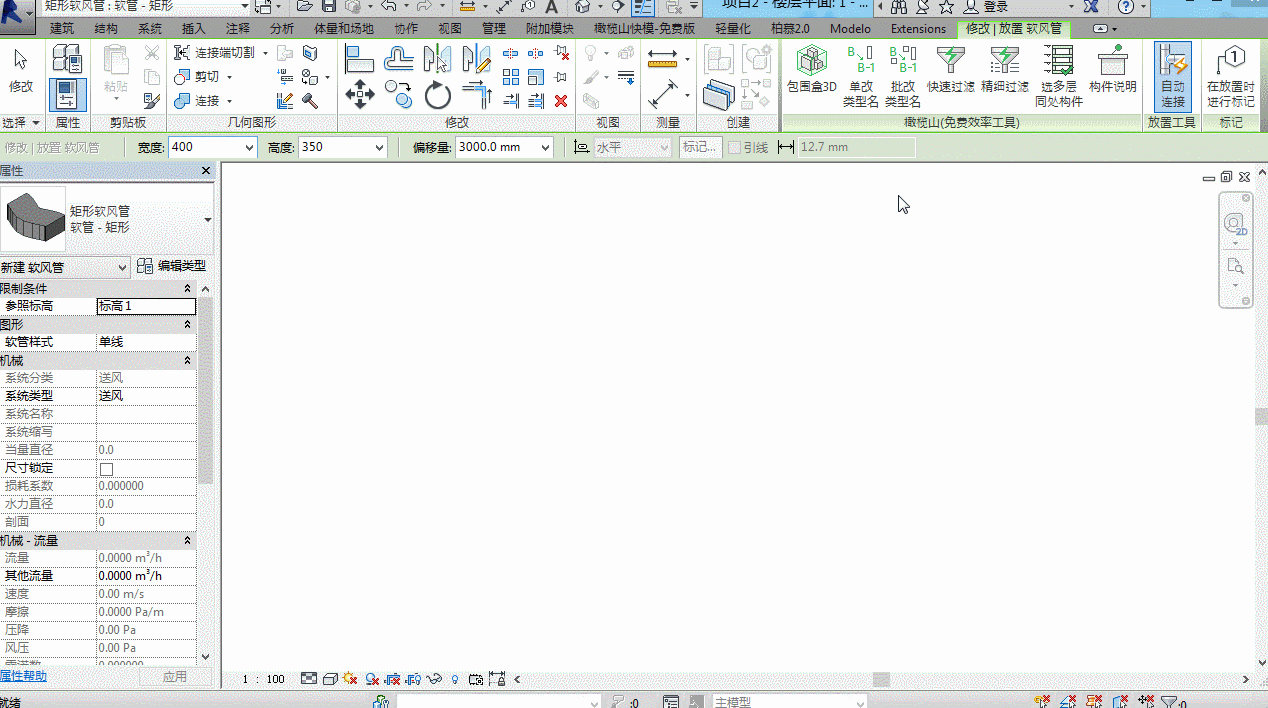Click the 在放置时进行标记 icon
This screenshot has height=708, width=1268.
[1231, 76]
